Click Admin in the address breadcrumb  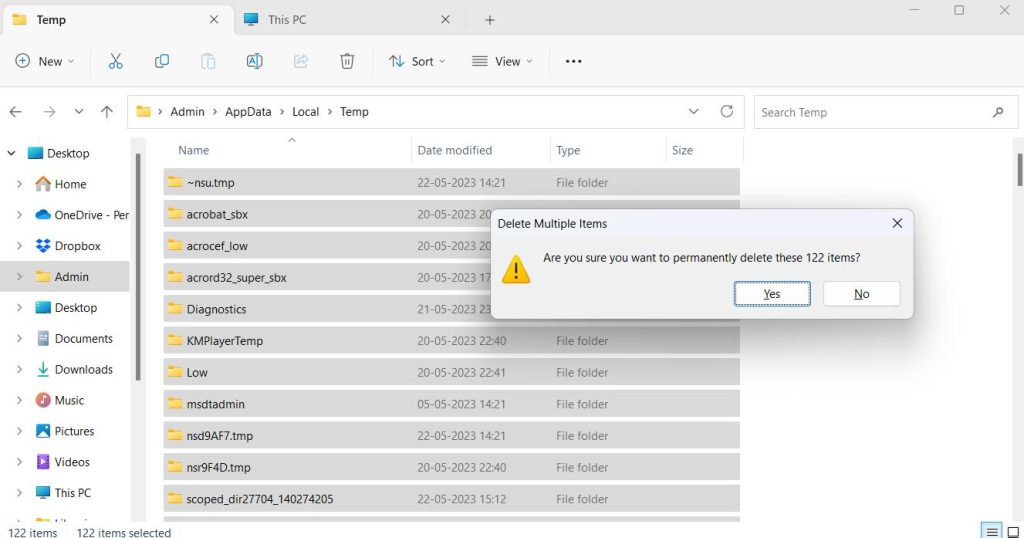coord(187,112)
